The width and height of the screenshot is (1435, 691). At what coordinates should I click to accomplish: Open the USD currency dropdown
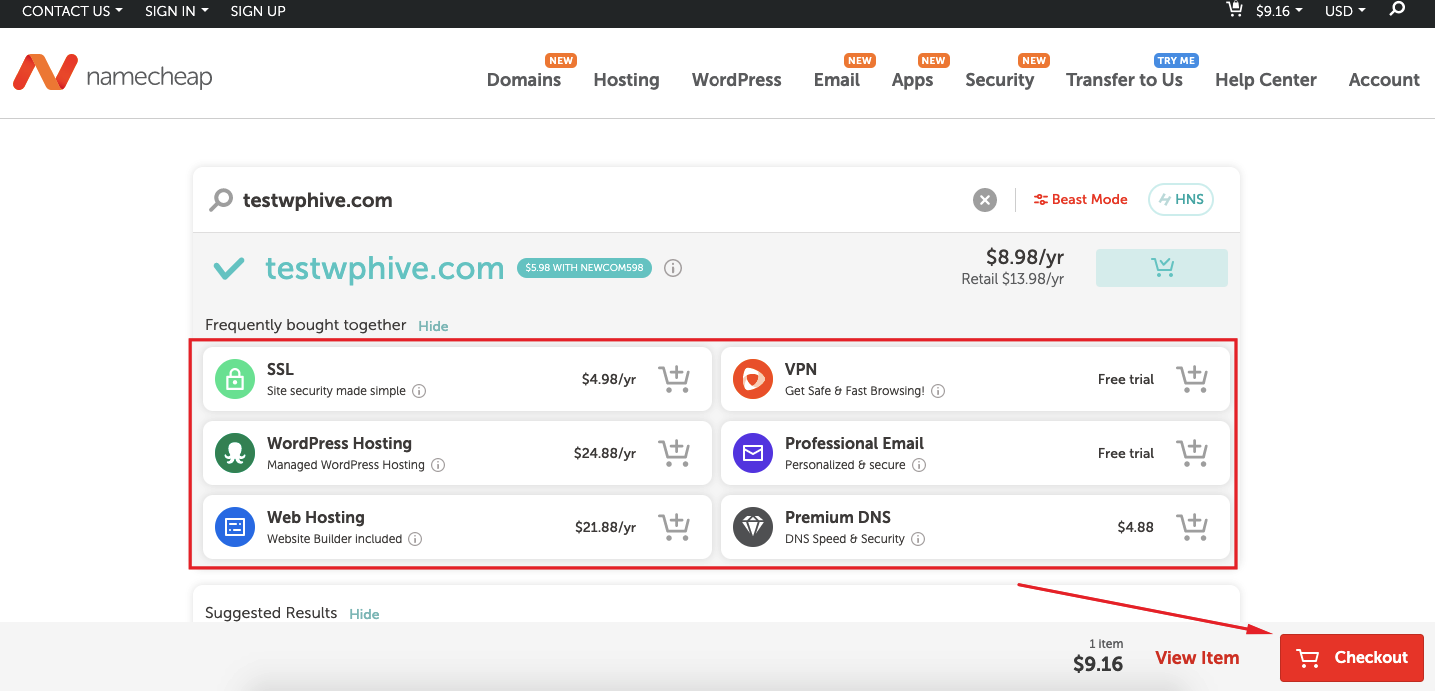1344,11
